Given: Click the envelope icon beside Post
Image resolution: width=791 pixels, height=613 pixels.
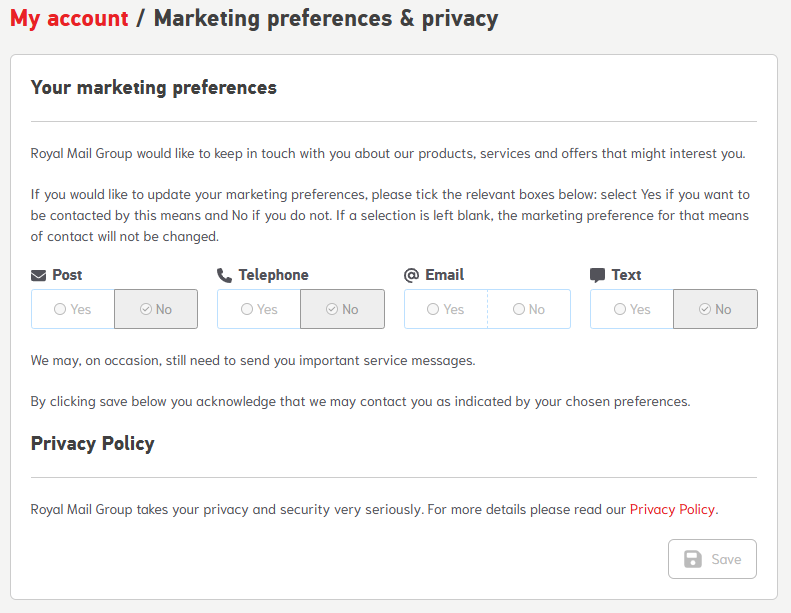Looking at the screenshot, I should [x=38, y=275].
